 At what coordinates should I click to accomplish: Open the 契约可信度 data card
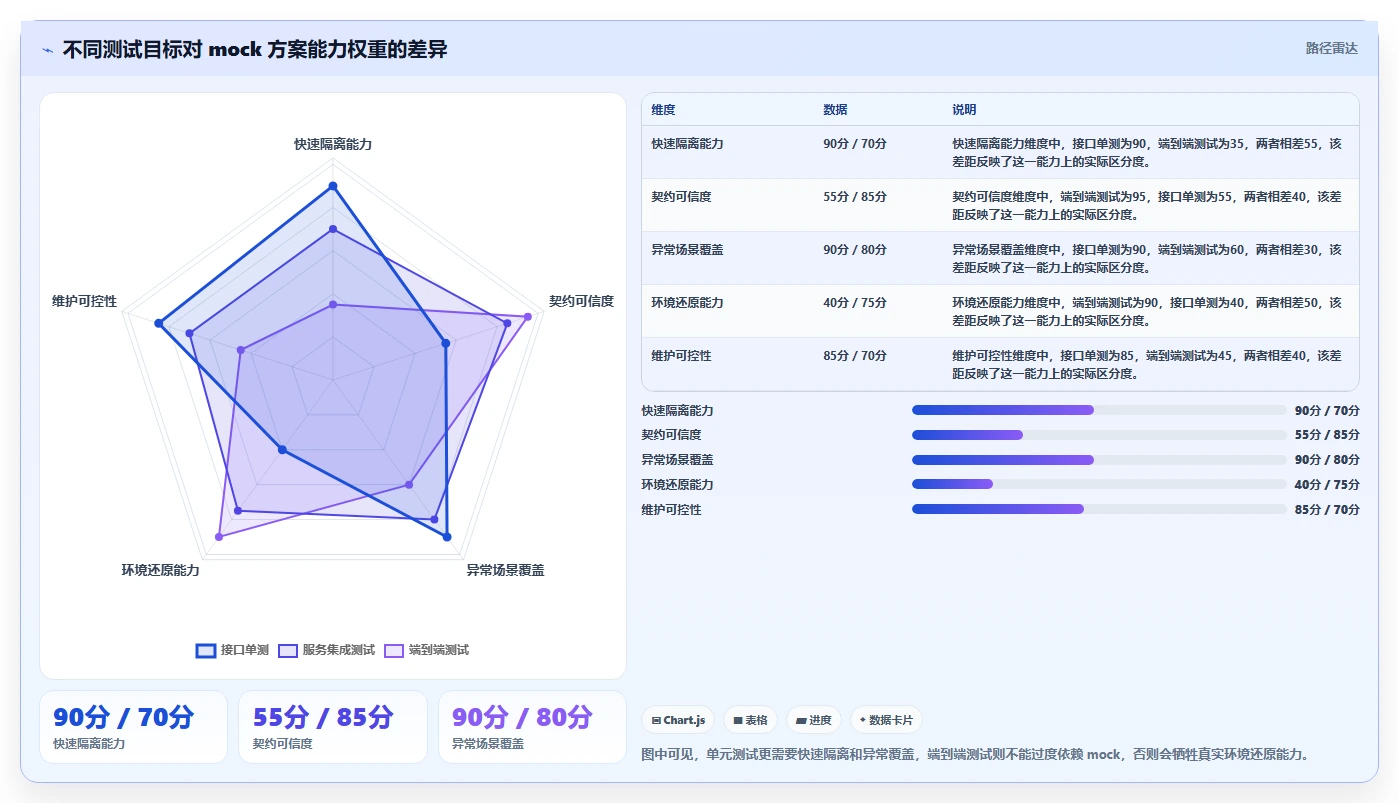point(333,727)
